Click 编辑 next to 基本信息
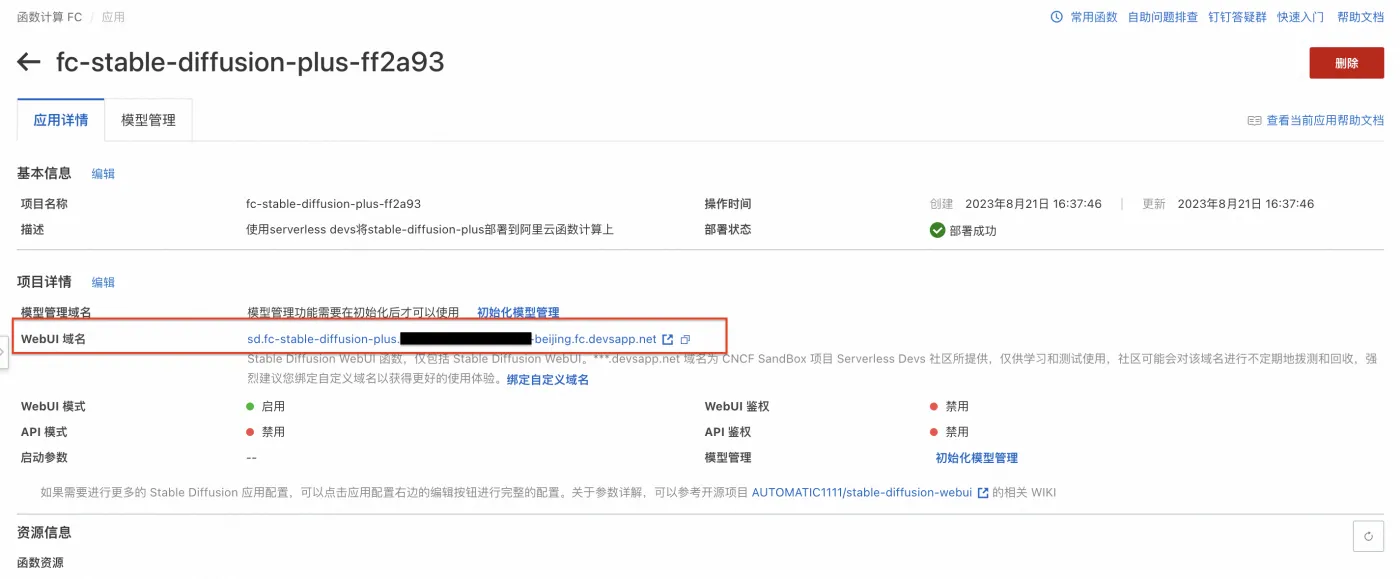The height and width of the screenshot is (579, 1400). click(103, 174)
